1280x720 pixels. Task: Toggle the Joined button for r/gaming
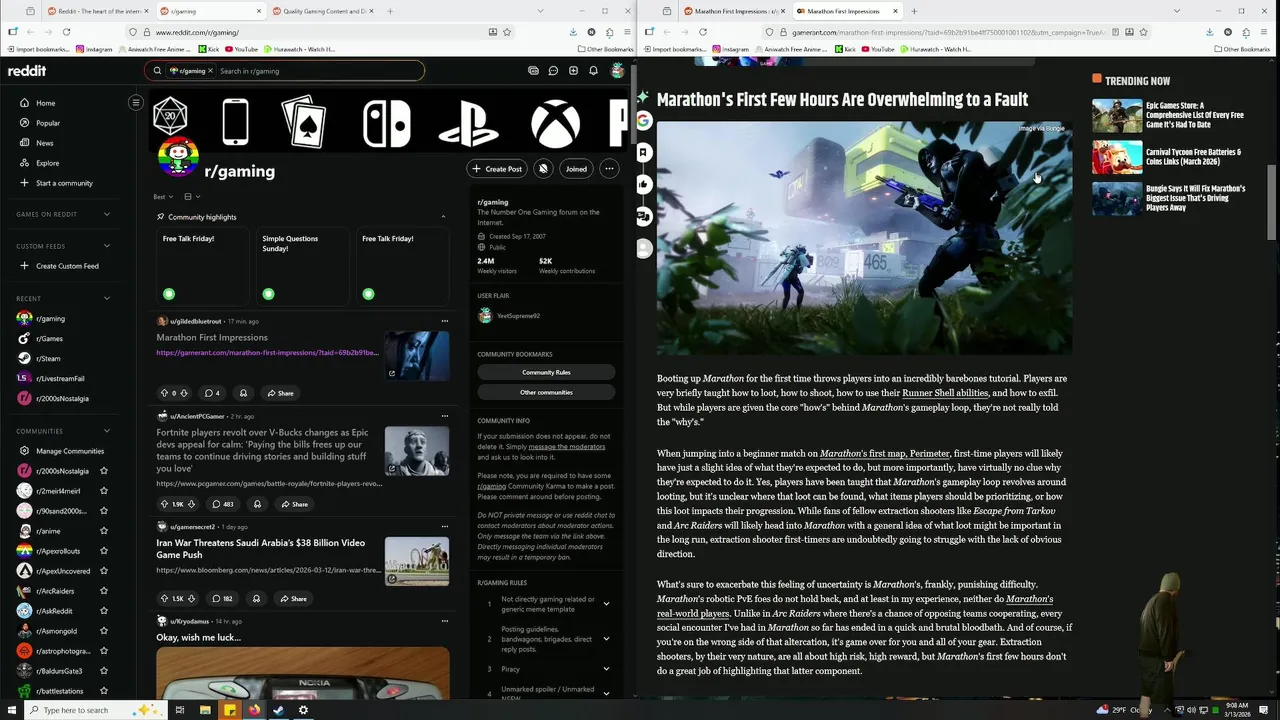pos(576,169)
